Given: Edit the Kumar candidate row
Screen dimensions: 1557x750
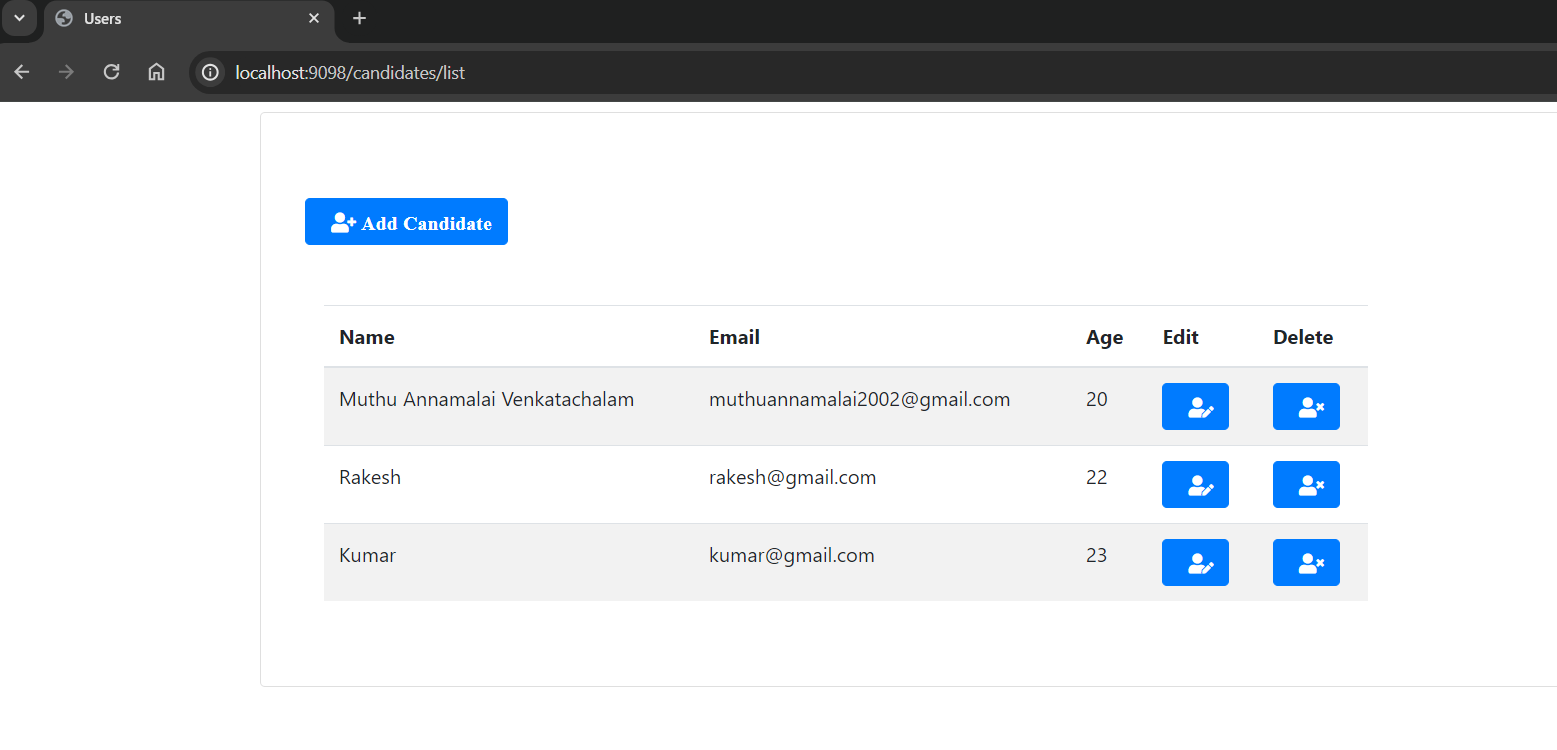Looking at the screenshot, I should click(x=1195, y=563).
